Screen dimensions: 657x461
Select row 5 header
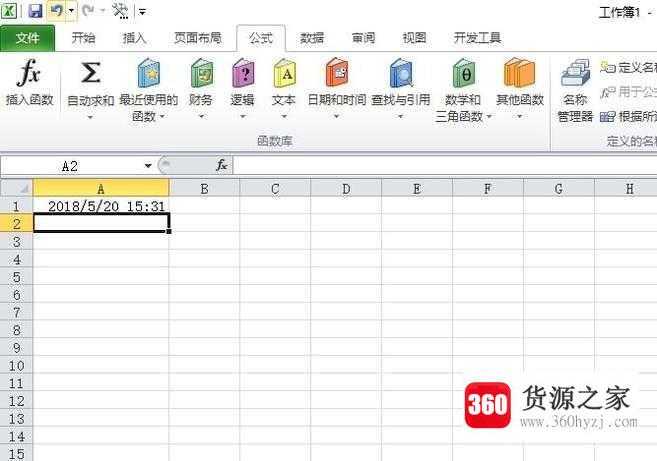[x=16, y=277]
